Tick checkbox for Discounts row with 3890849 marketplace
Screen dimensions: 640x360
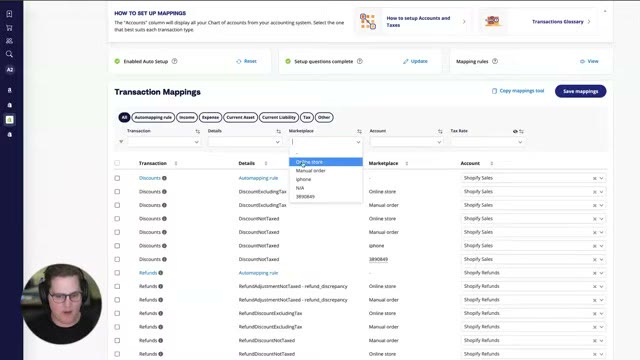(x=117, y=260)
